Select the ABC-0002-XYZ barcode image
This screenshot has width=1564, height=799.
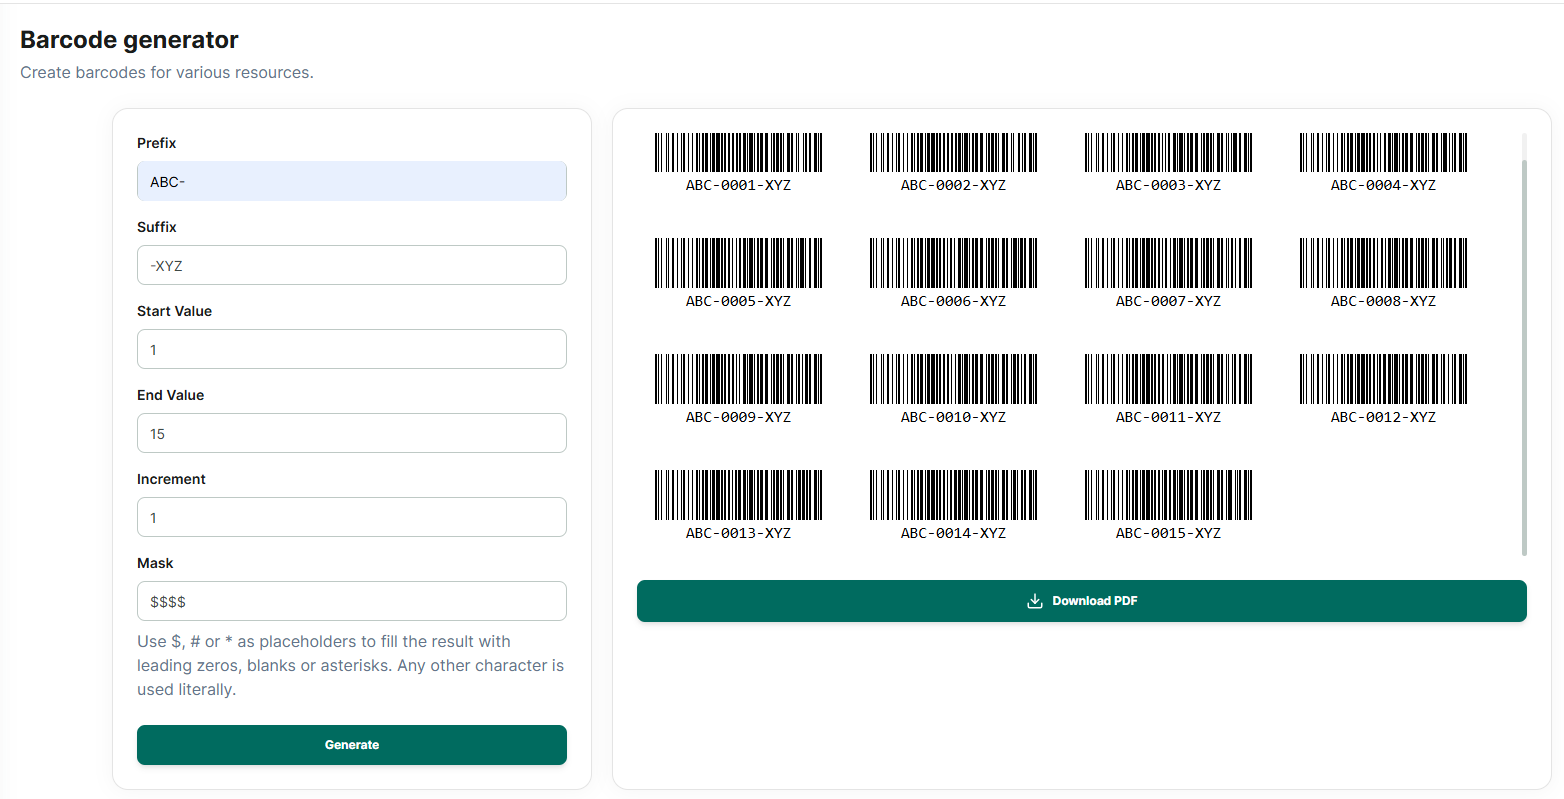[x=953, y=152]
